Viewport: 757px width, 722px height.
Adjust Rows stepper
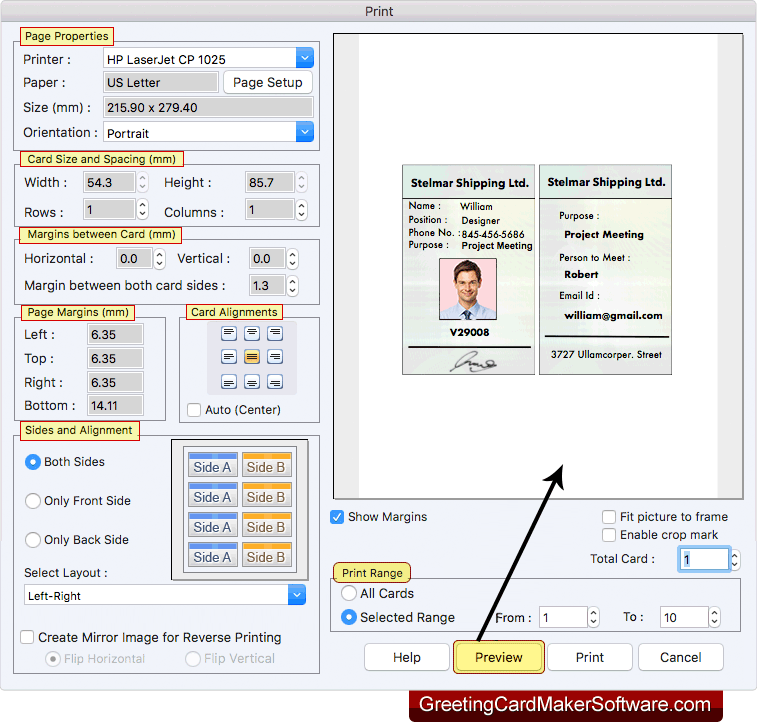[x=142, y=210]
